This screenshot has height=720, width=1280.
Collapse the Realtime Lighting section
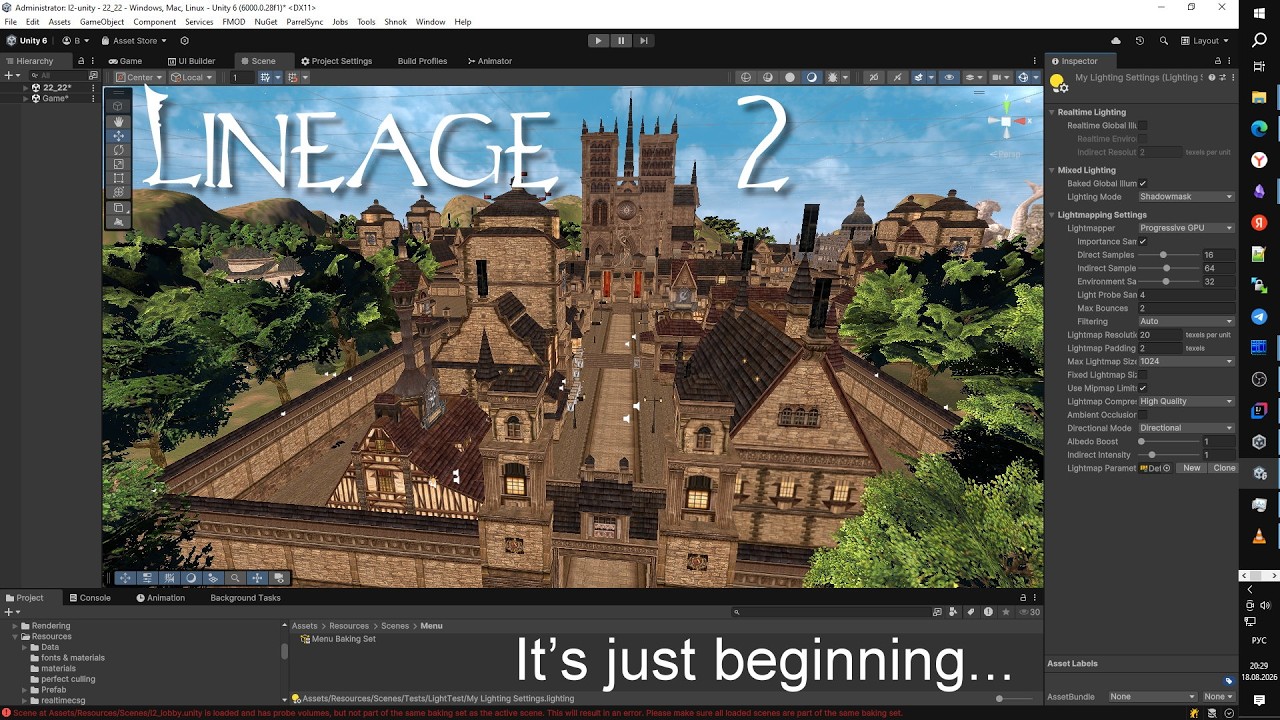coord(1053,112)
